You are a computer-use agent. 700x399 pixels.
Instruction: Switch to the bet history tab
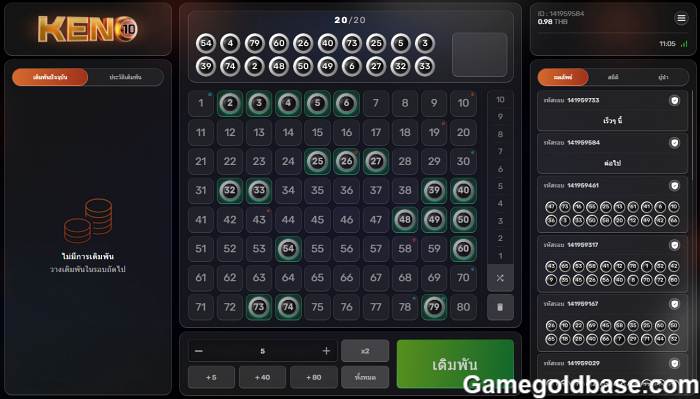tap(125, 77)
